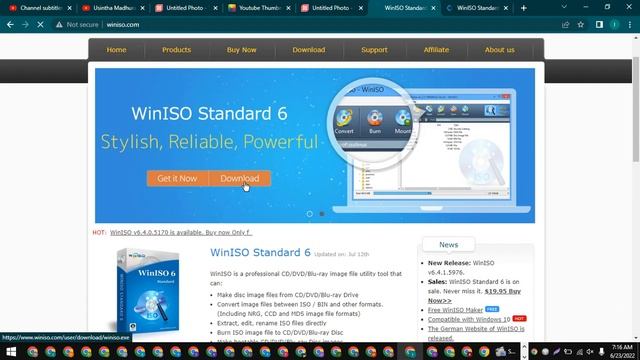Open the Windows Start menu
The image size is (640, 360).
point(11,351)
